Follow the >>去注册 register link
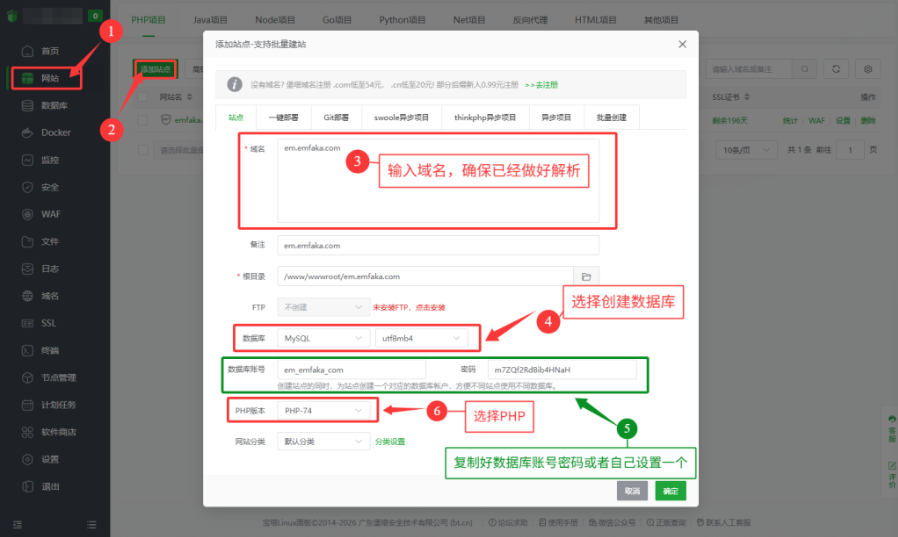 coord(541,85)
